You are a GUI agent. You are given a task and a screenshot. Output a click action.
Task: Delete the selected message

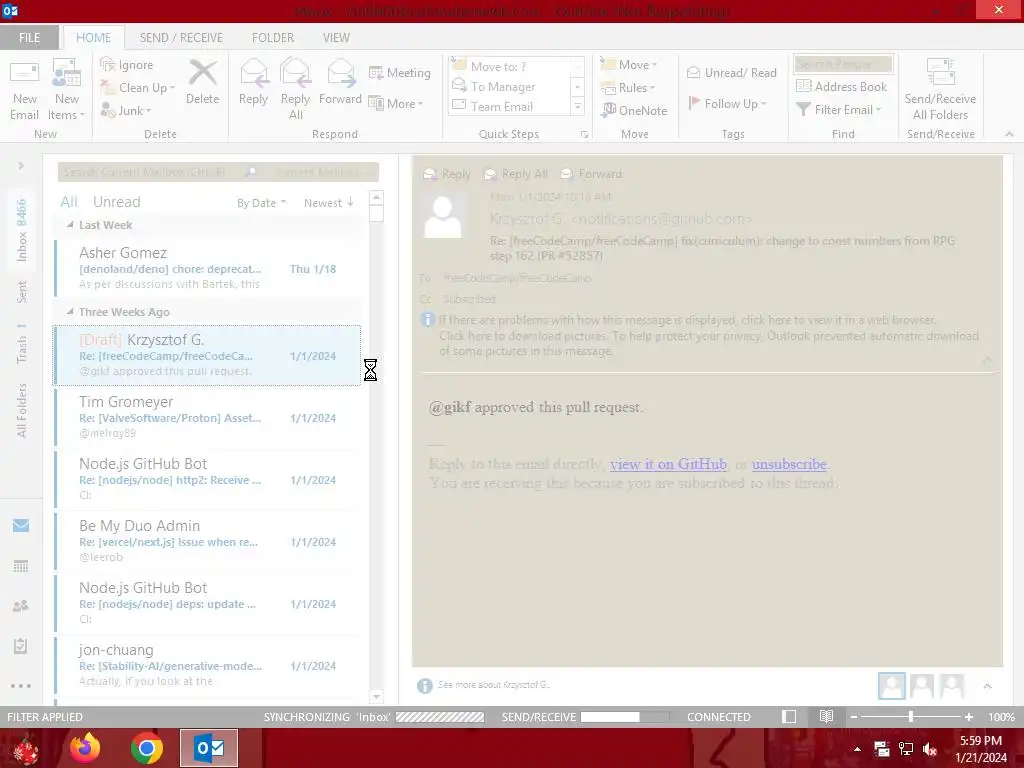(x=202, y=83)
